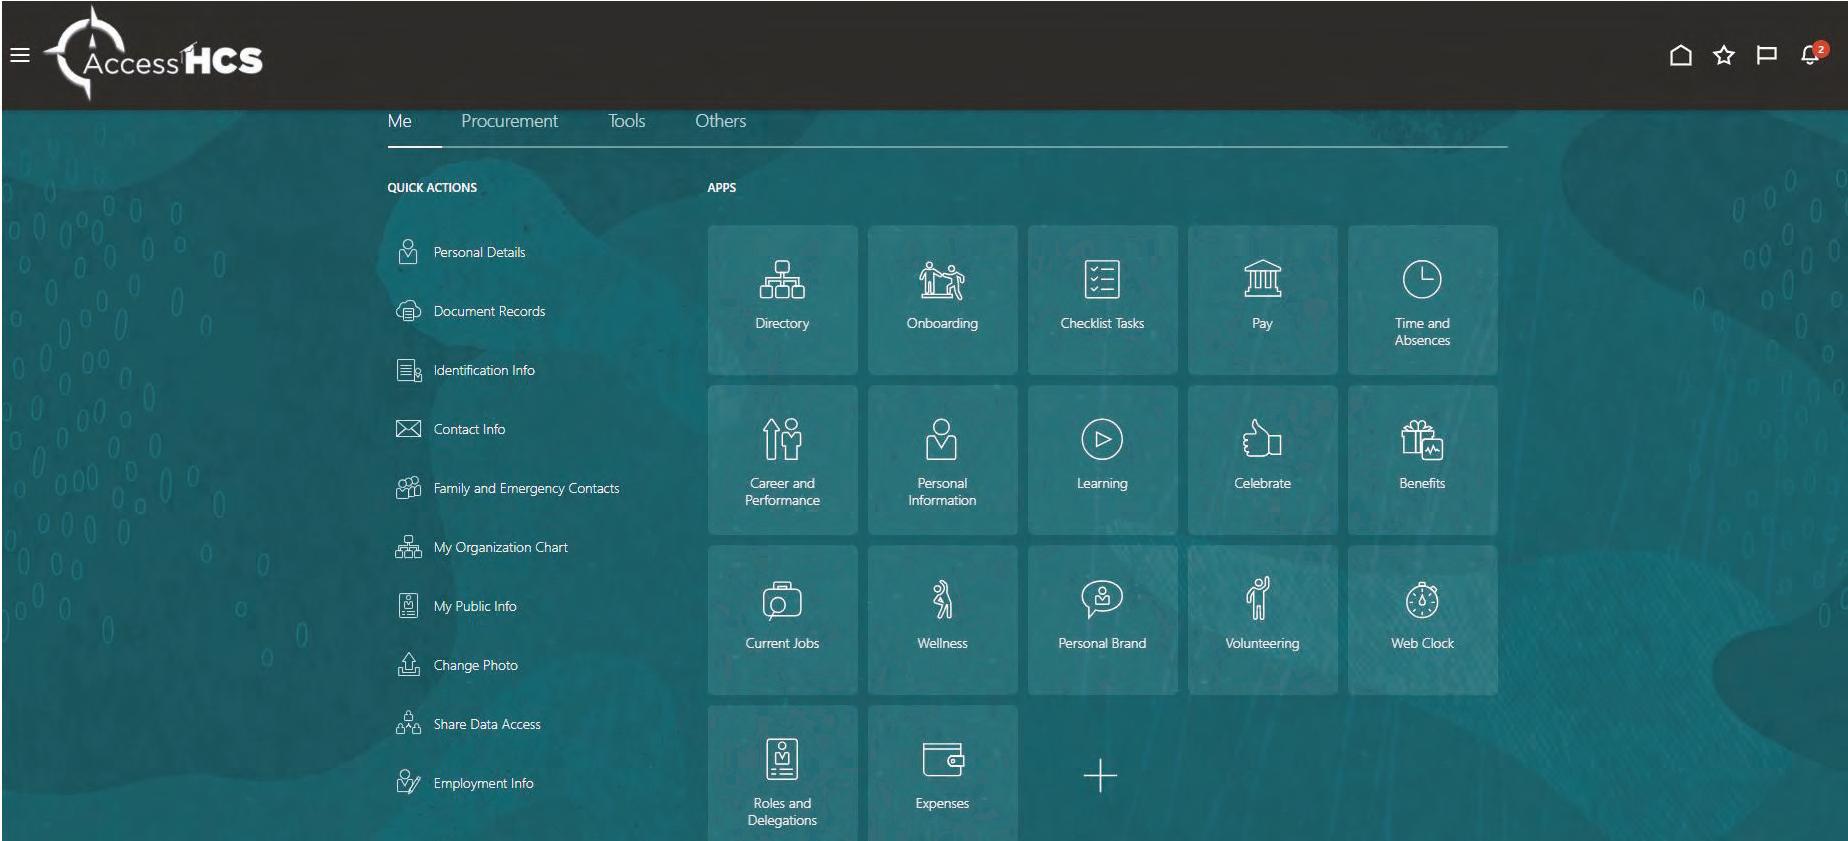The height and width of the screenshot is (841, 1848).
Task: Open My Public Info link
Action: click(x=475, y=606)
